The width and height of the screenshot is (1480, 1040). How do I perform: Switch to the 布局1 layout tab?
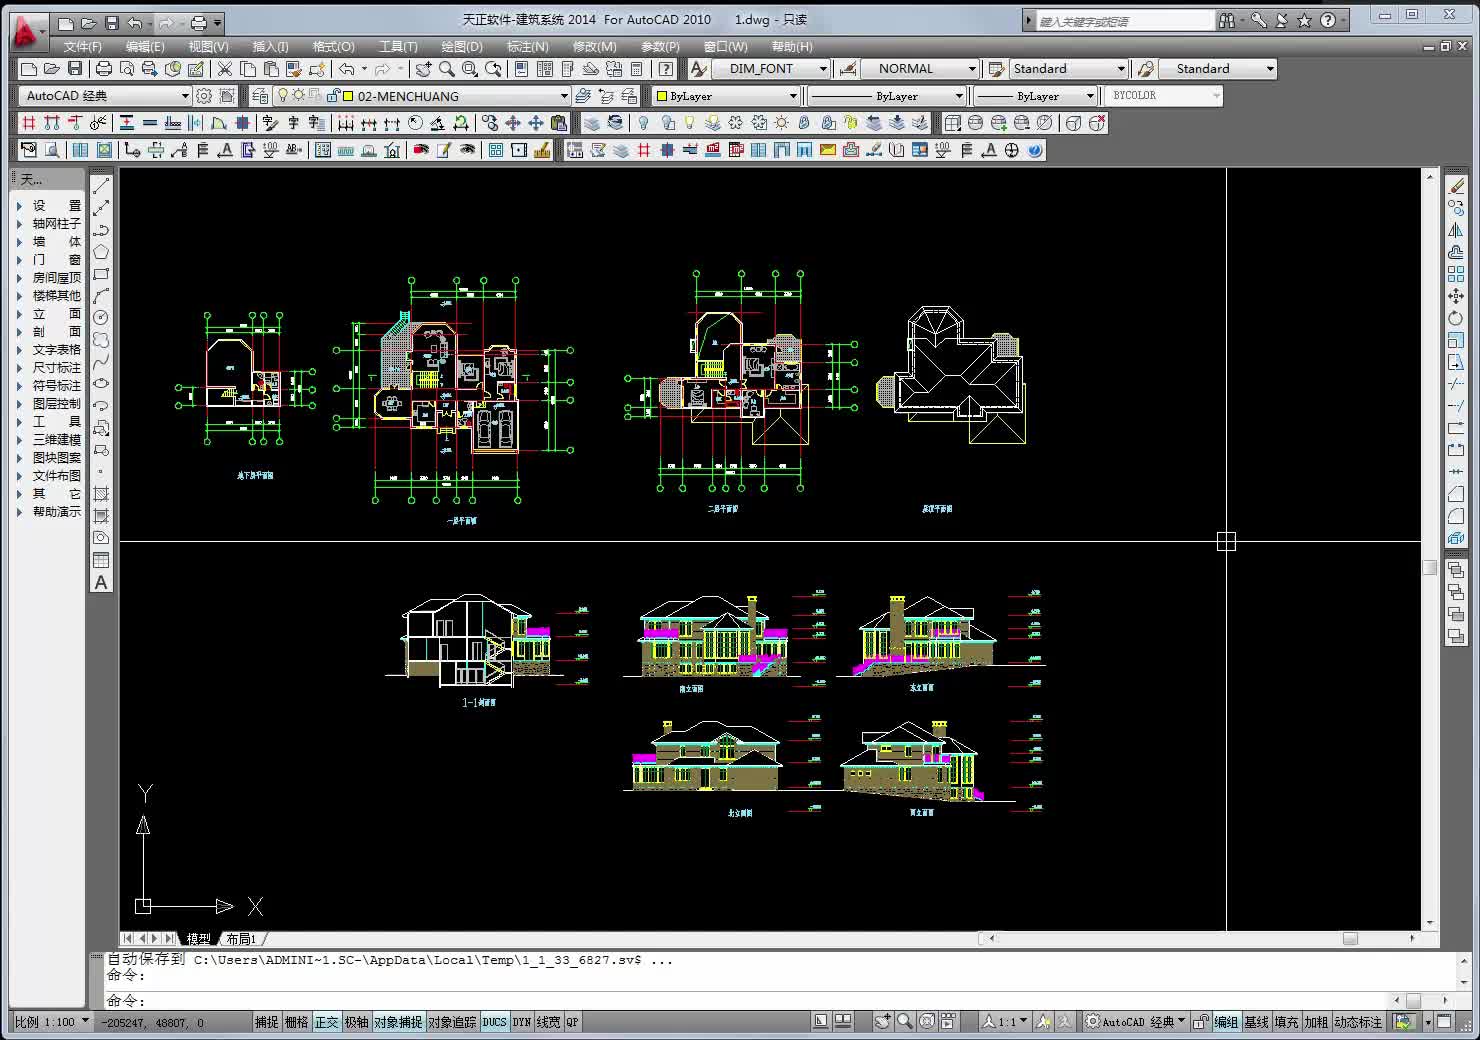click(241, 939)
